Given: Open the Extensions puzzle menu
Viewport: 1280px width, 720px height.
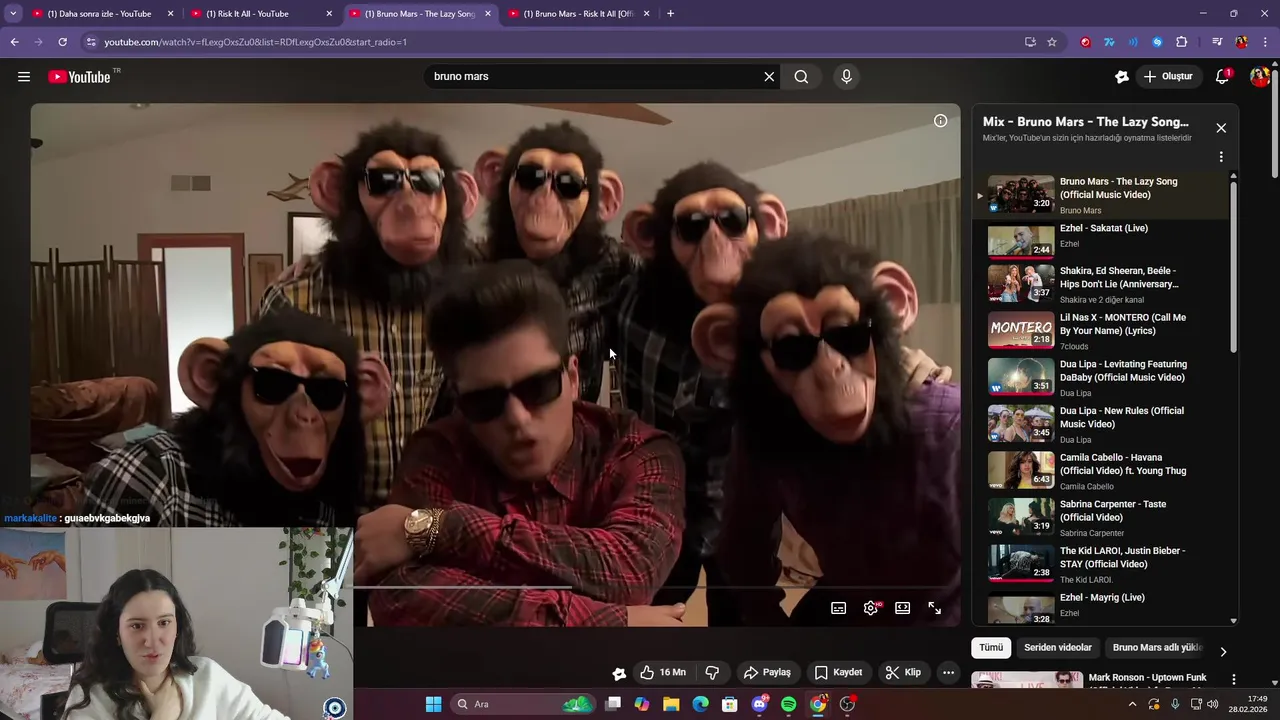Looking at the screenshot, I should 1182,42.
